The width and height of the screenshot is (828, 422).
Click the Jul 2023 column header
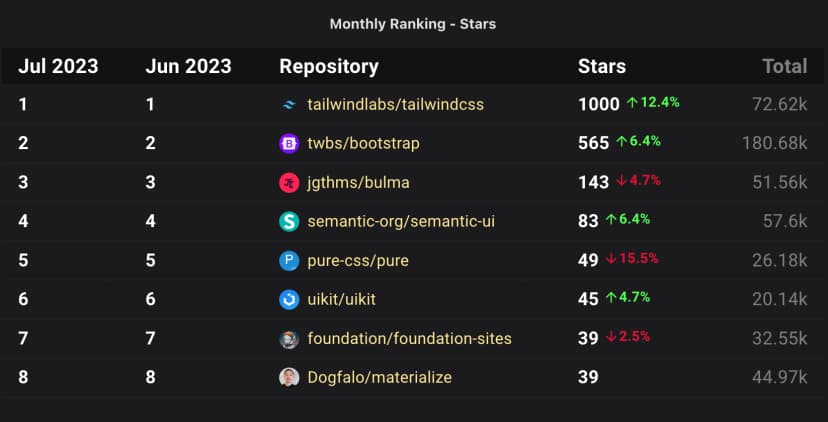click(x=58, y=67)
